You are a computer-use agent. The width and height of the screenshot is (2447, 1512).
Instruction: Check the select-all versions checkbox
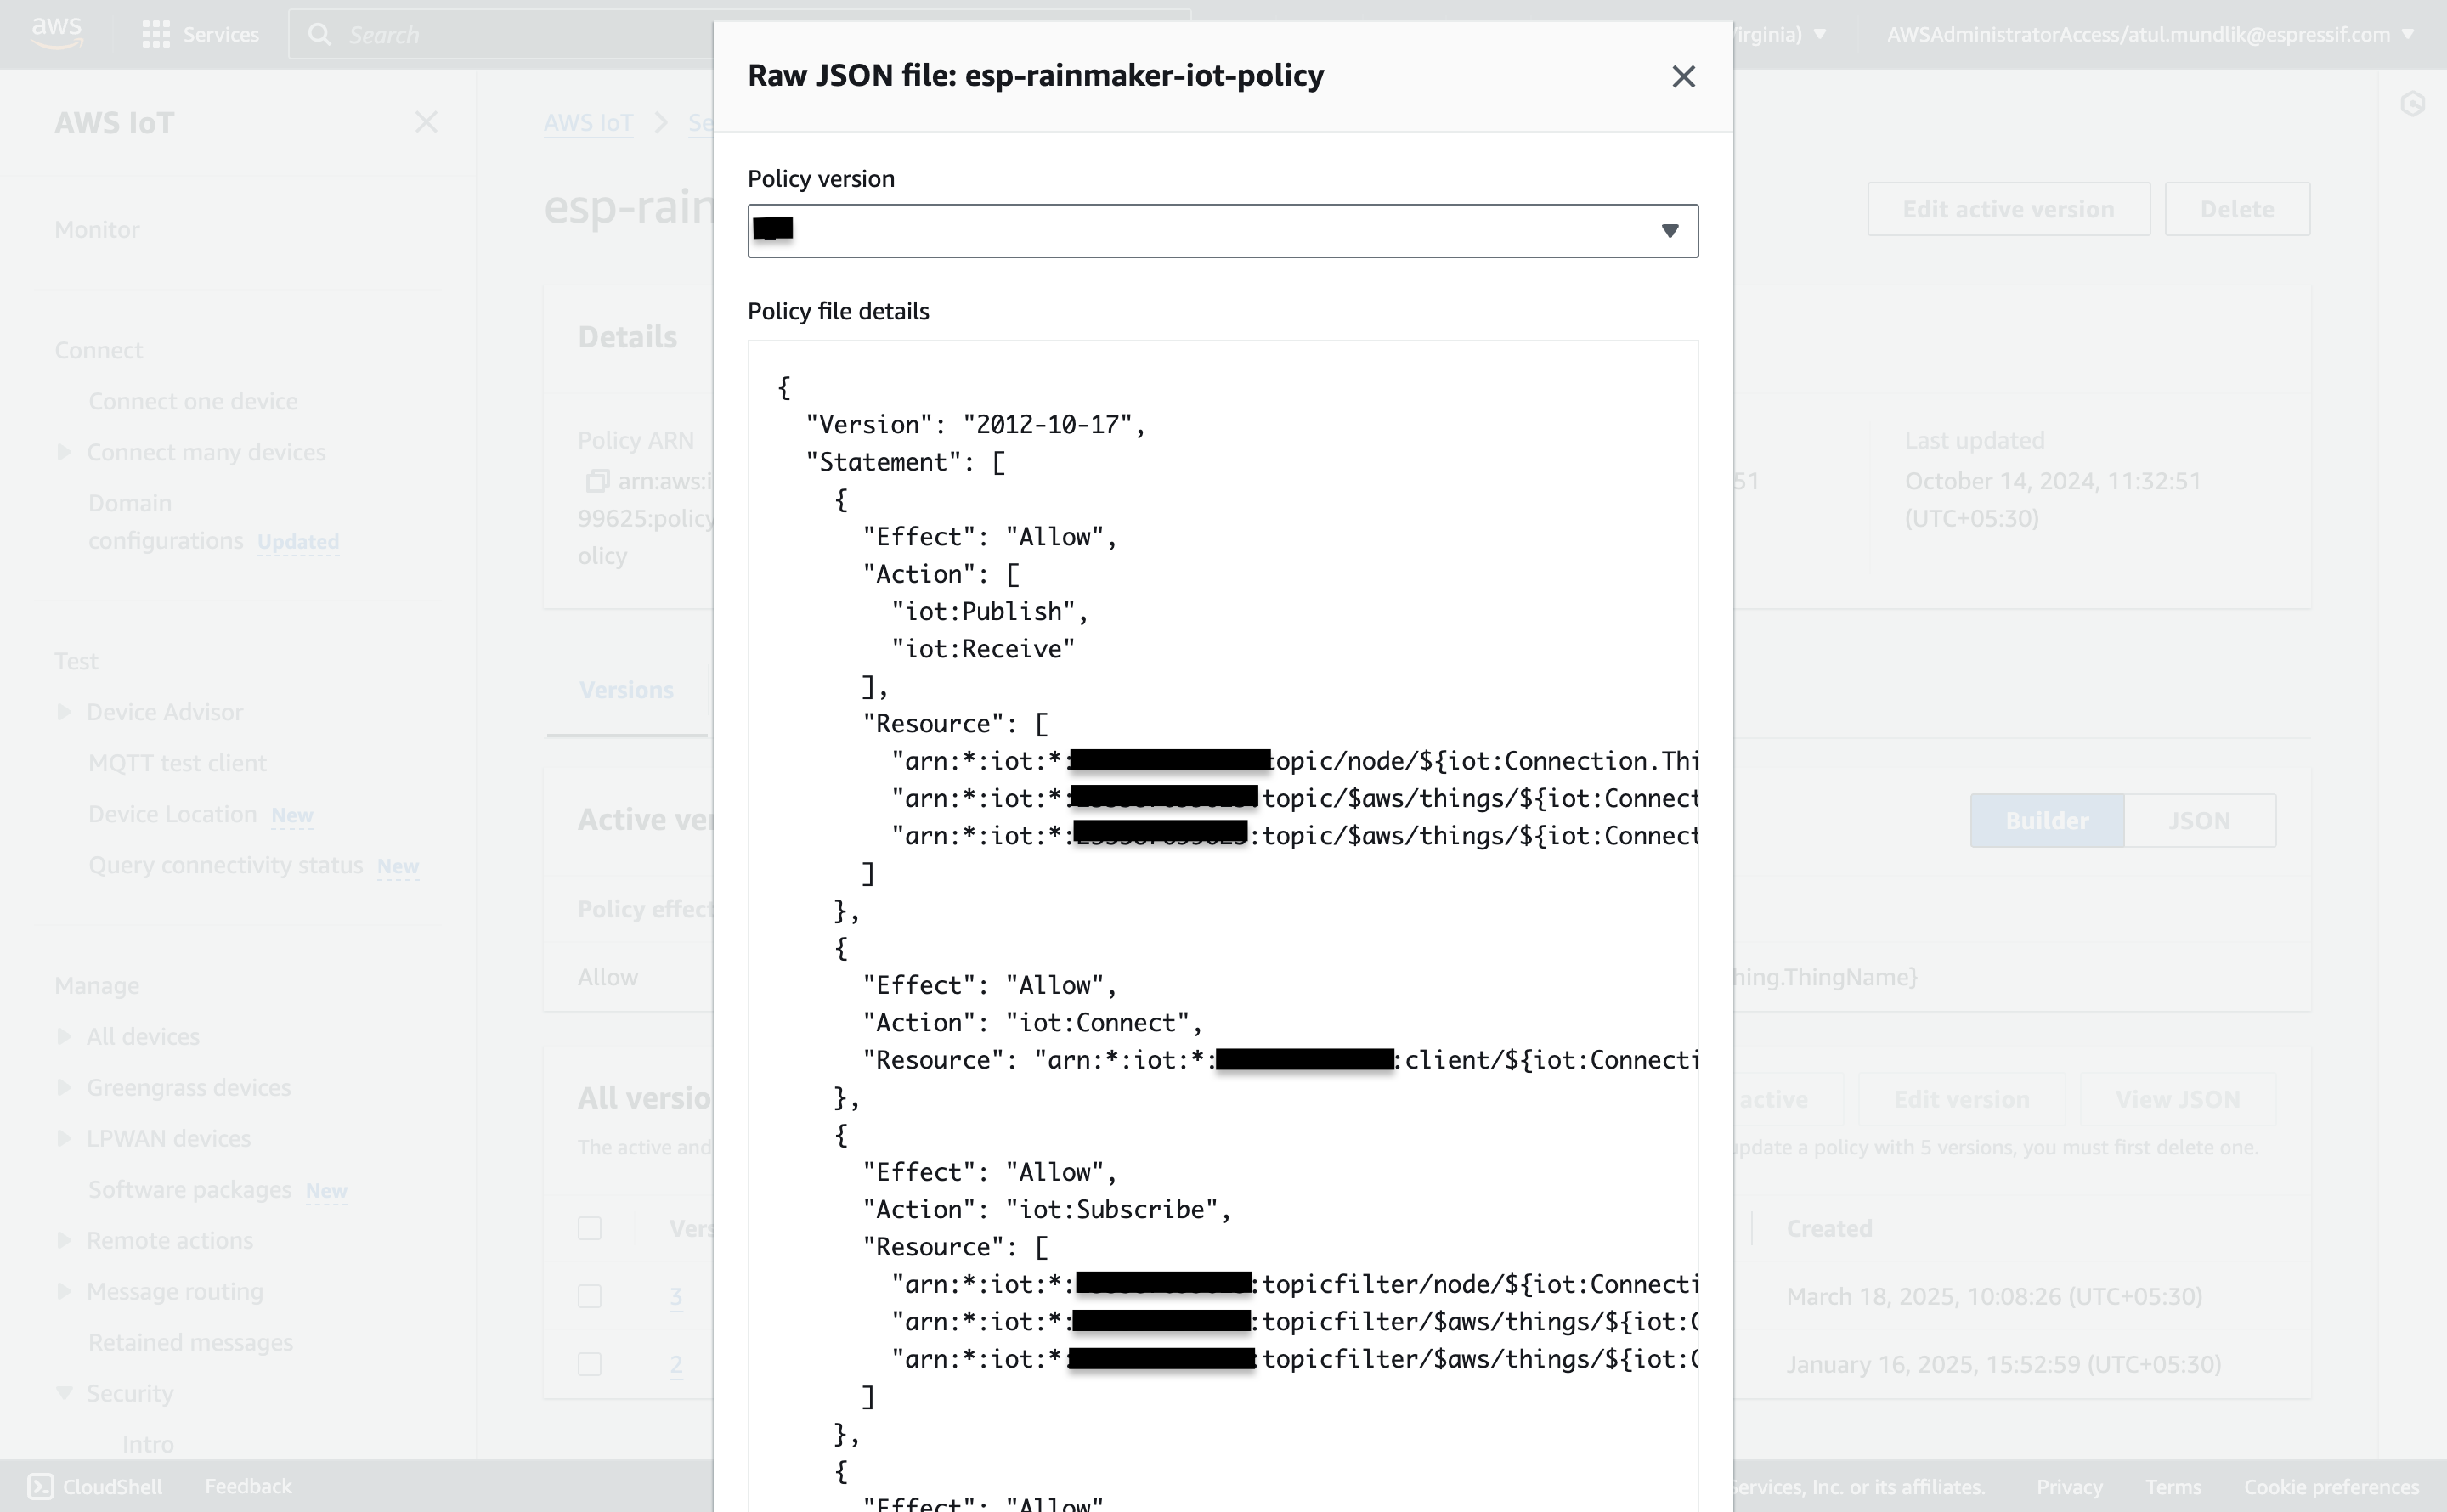pos(590,1228)
